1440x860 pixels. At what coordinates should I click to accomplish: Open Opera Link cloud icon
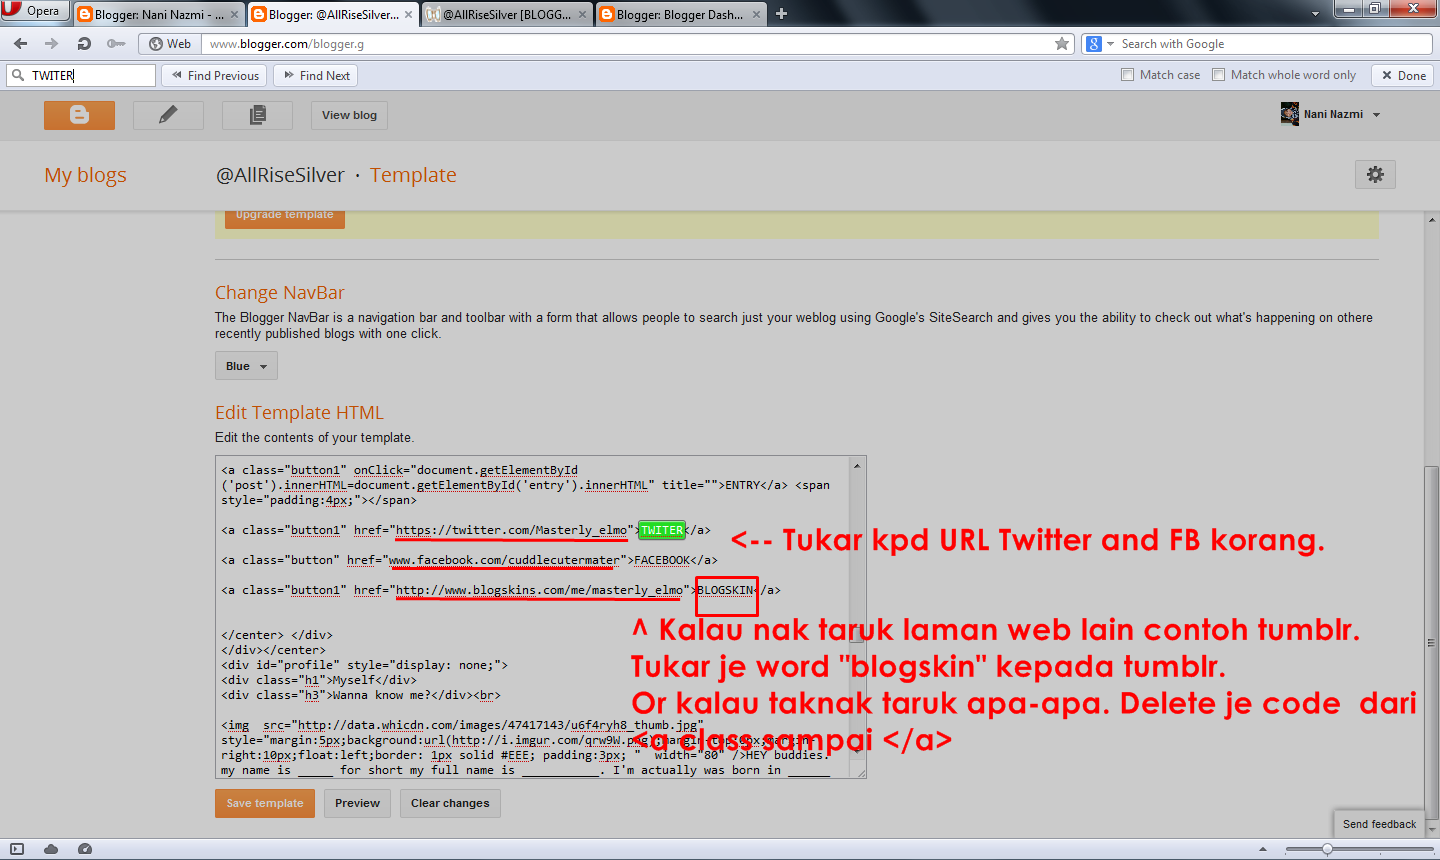[51, 849]
